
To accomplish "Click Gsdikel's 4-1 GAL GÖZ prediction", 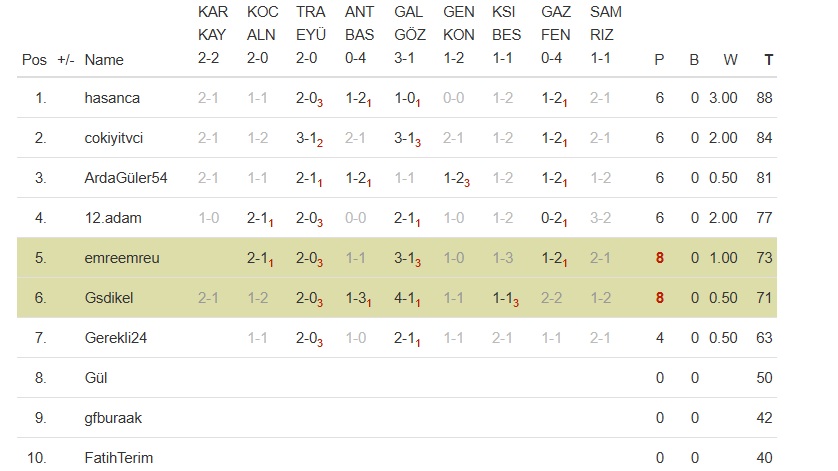I will tap(406, 298).
